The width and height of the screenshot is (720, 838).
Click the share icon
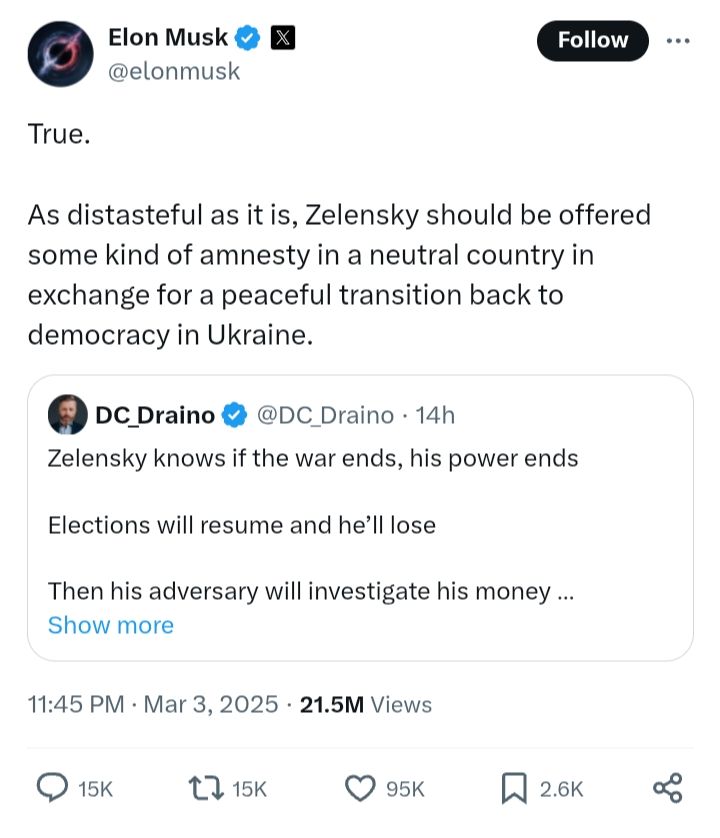tap(667, 788)
